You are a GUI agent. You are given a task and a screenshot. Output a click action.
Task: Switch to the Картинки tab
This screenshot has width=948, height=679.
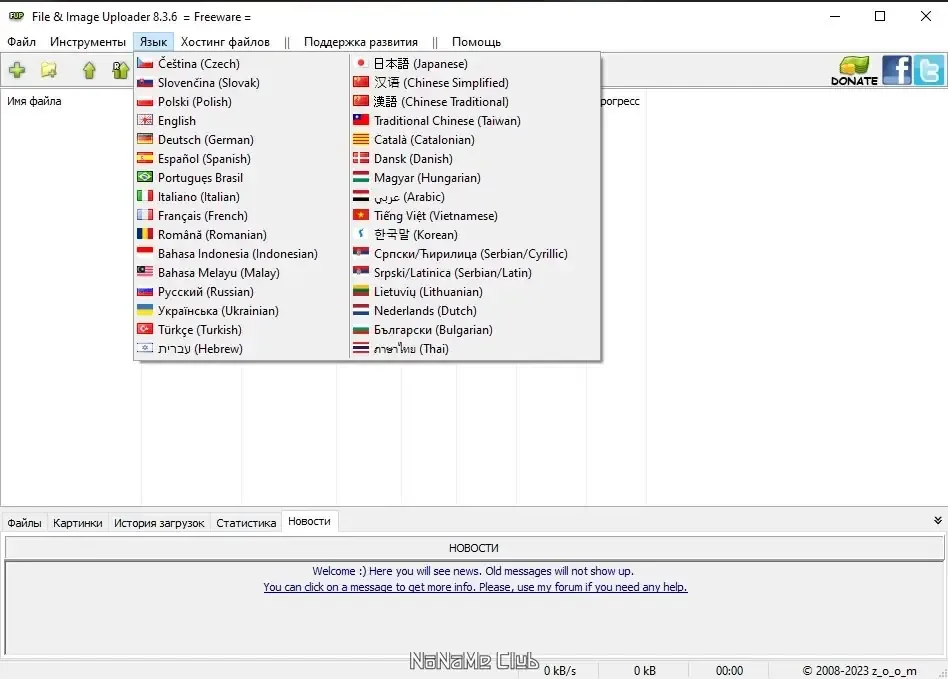pos(77,522)
